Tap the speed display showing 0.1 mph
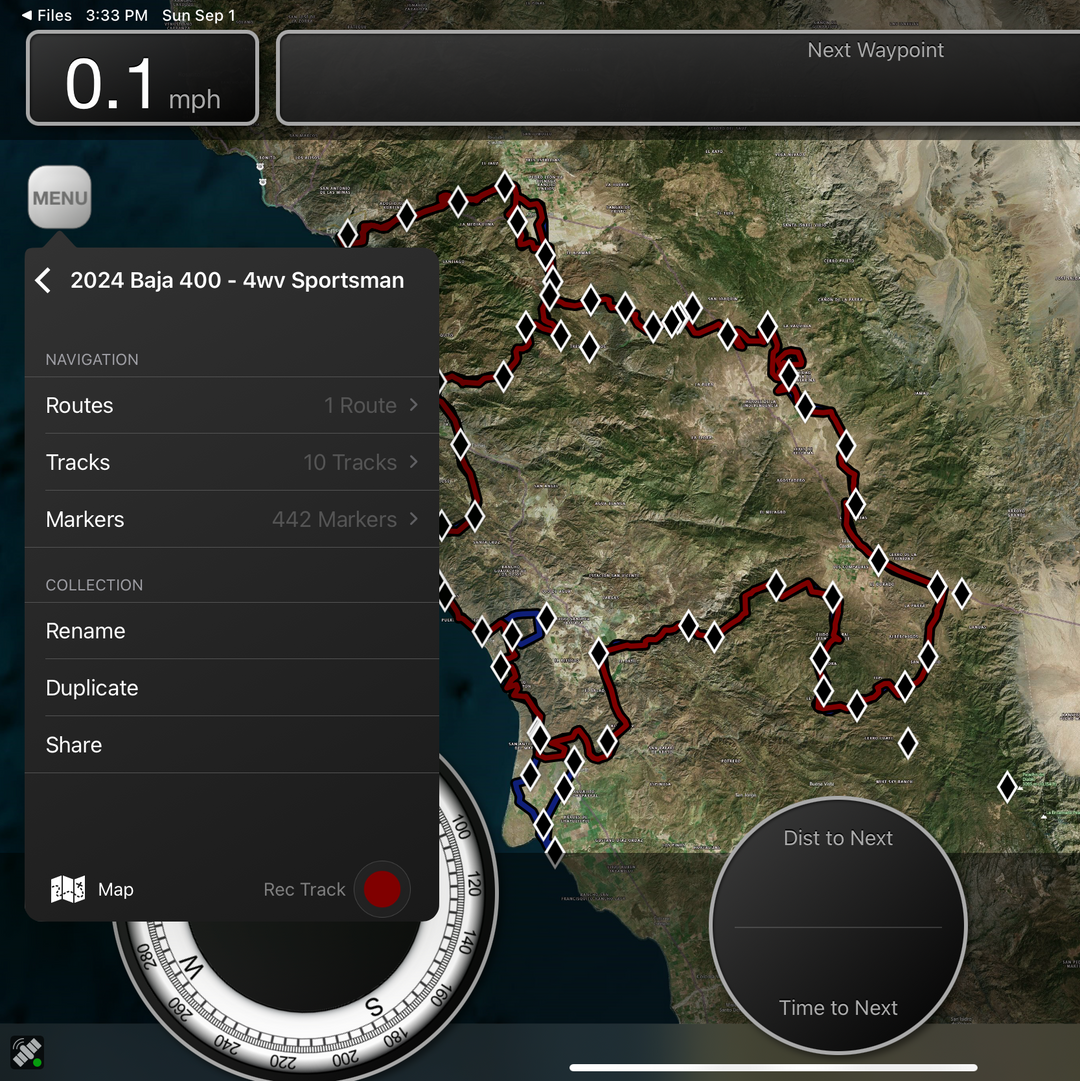1080x1081 pixels. tap(142, 79)
